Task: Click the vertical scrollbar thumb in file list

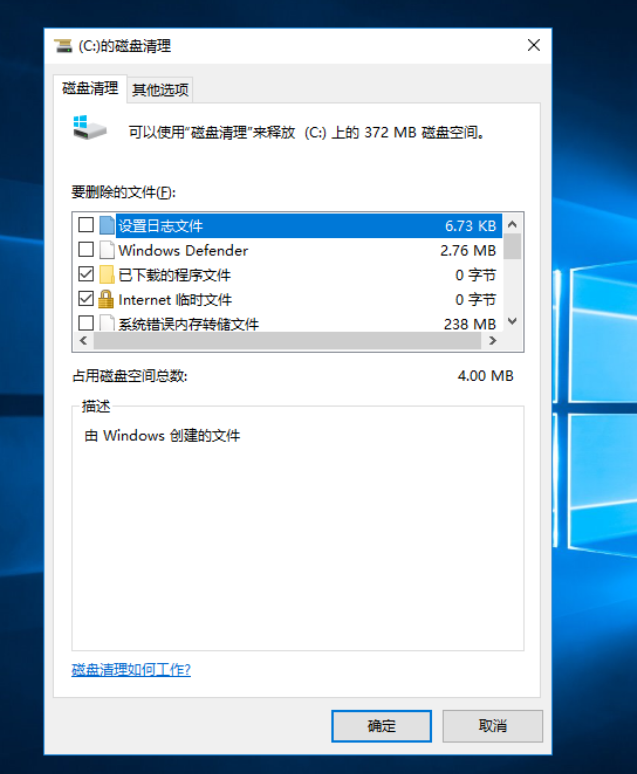Action: coord(513,246)
